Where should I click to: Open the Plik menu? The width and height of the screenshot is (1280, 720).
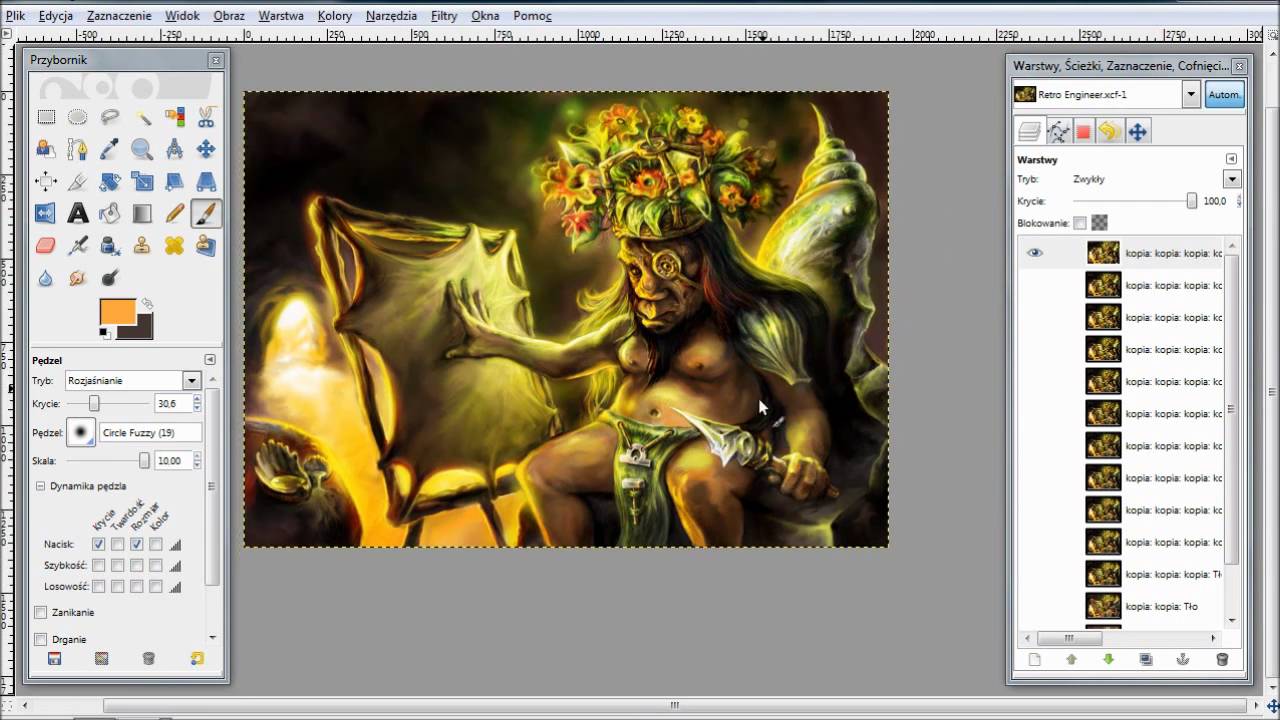click(x=15, y=16)
